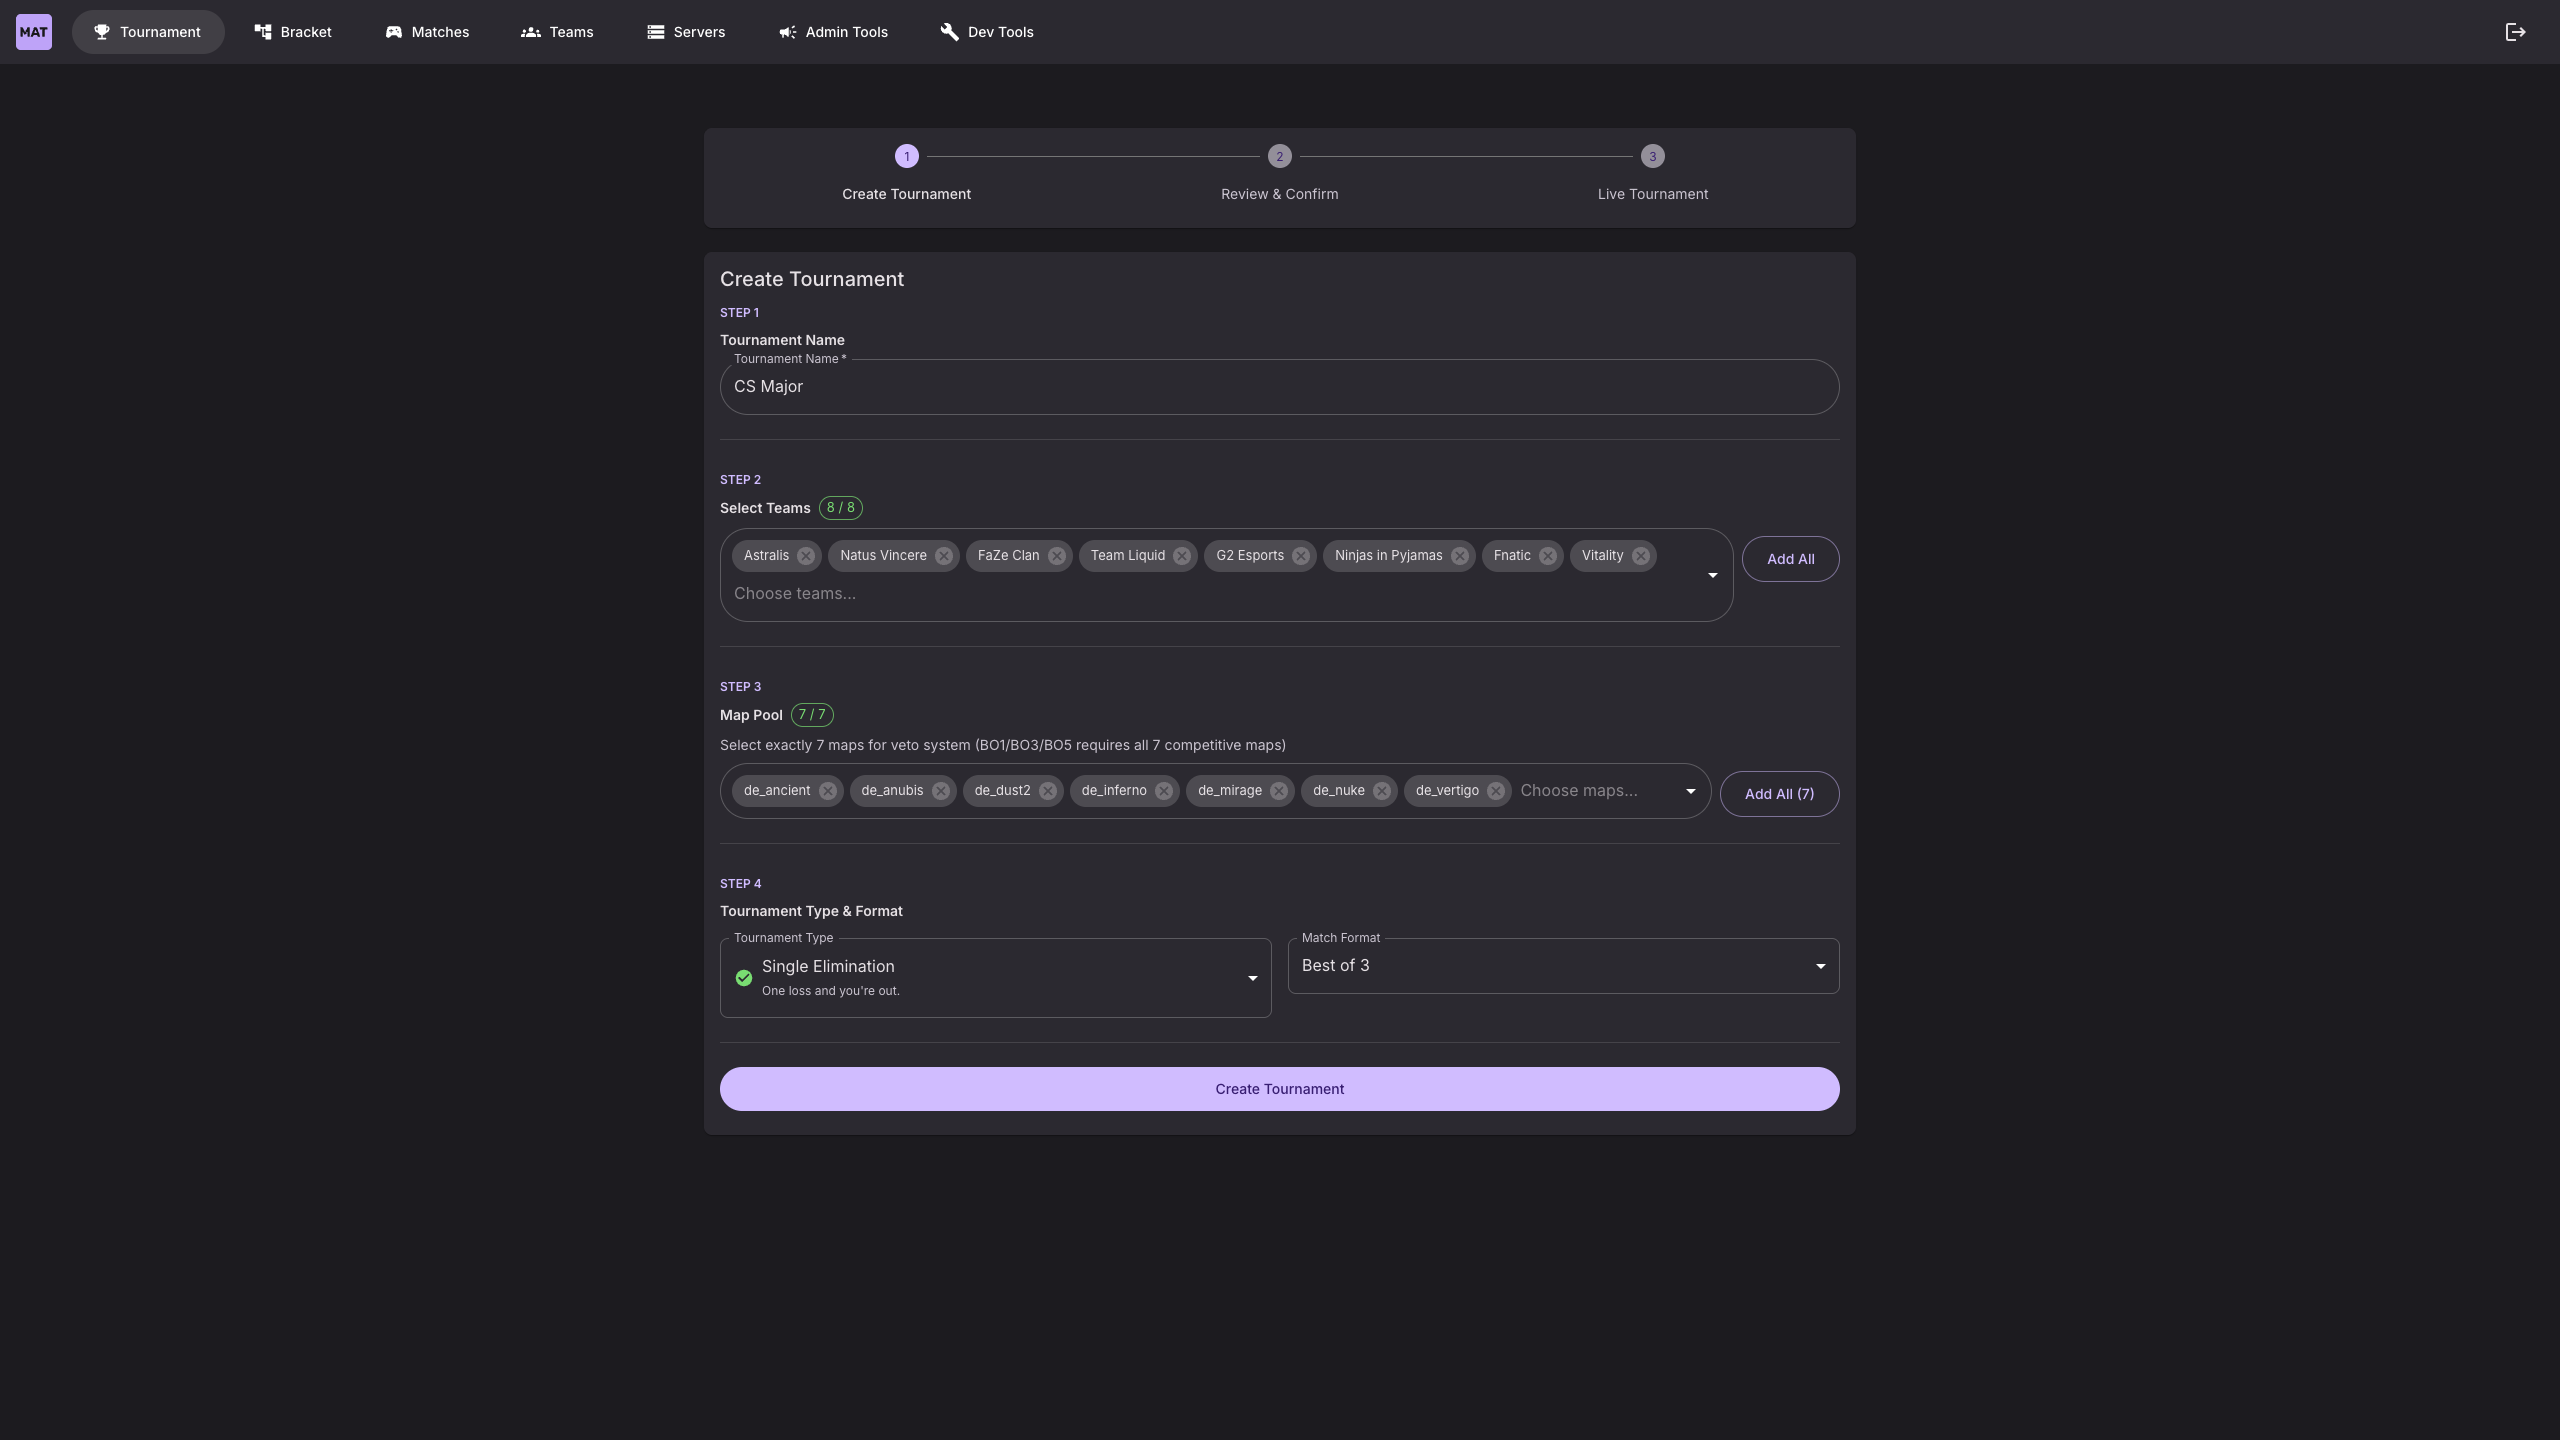Screen dimensions: 2560x1440
Task: Go to the Servers page
Action: click(686, 32)
